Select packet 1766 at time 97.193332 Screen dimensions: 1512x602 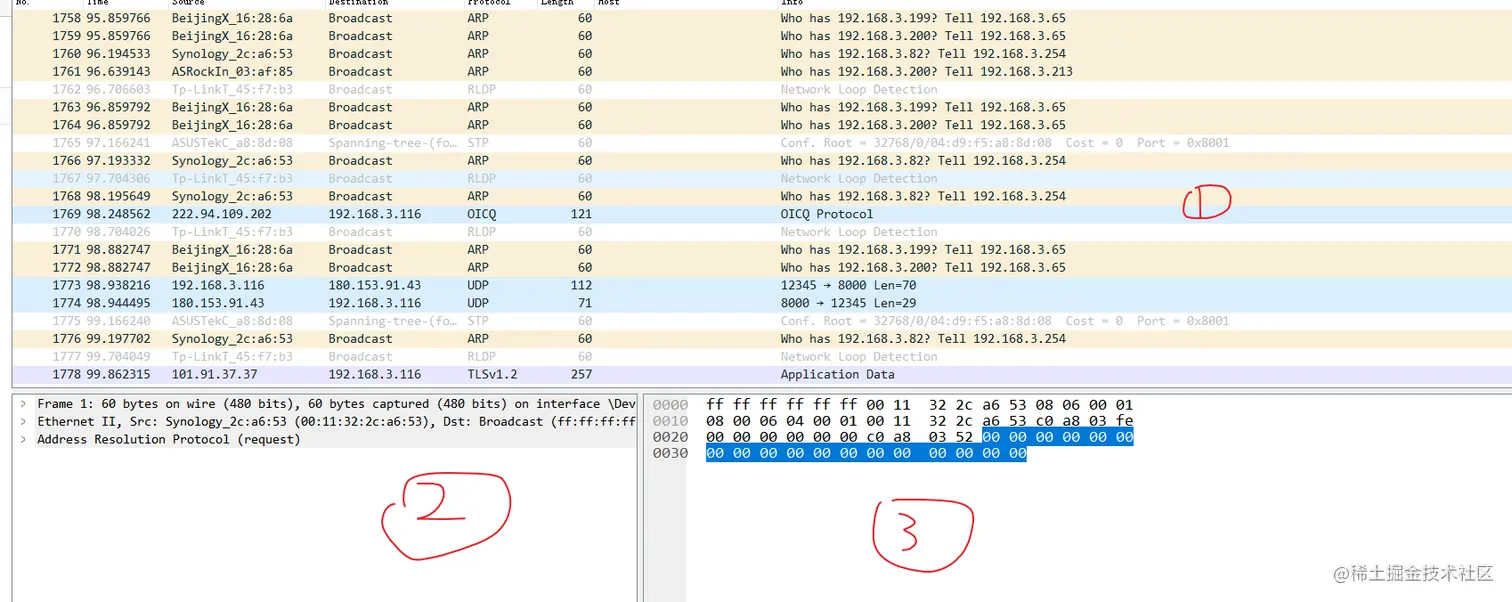tap(761, 161)
